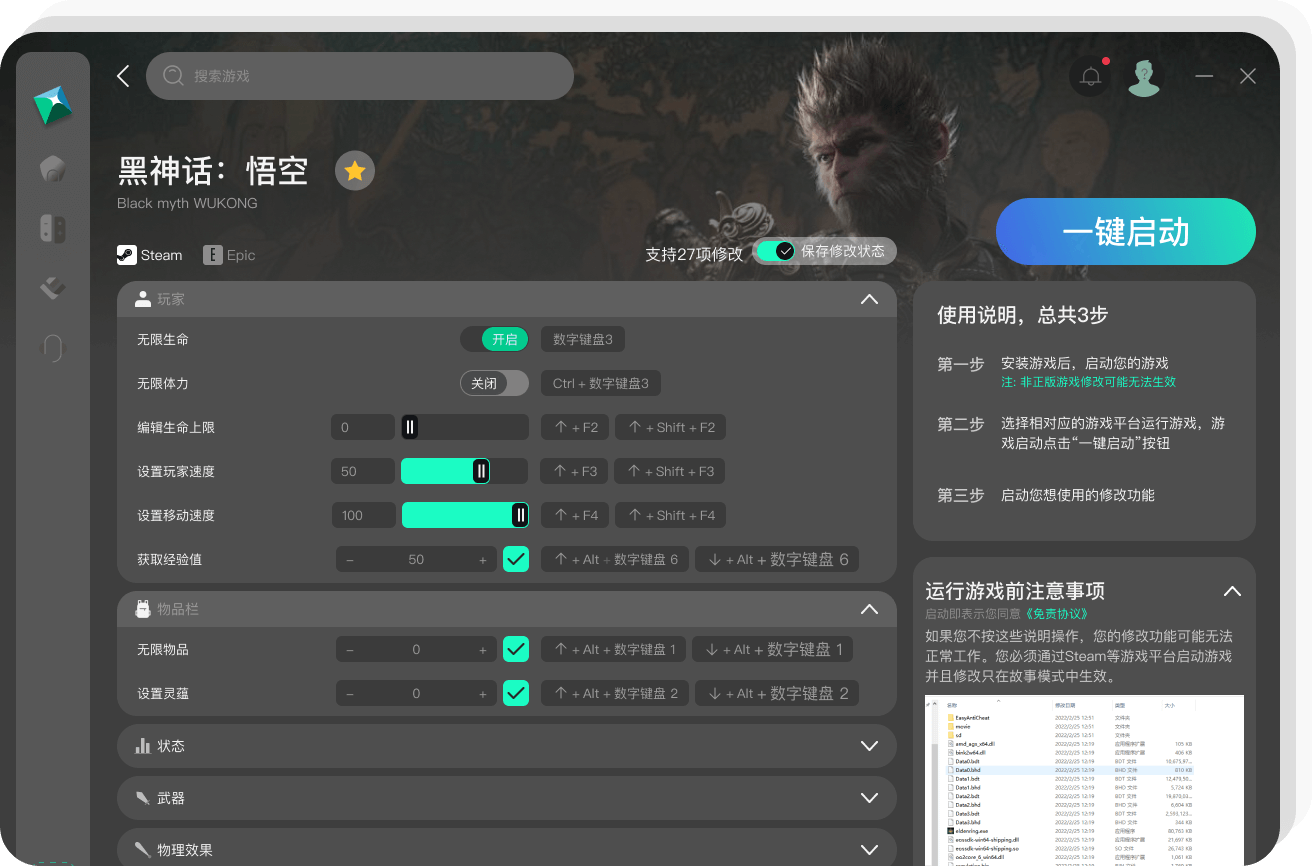Click ↑ + F2 hotkey button
The image size is (1312, 866).
pyautogui.click(x=575, y=427)
